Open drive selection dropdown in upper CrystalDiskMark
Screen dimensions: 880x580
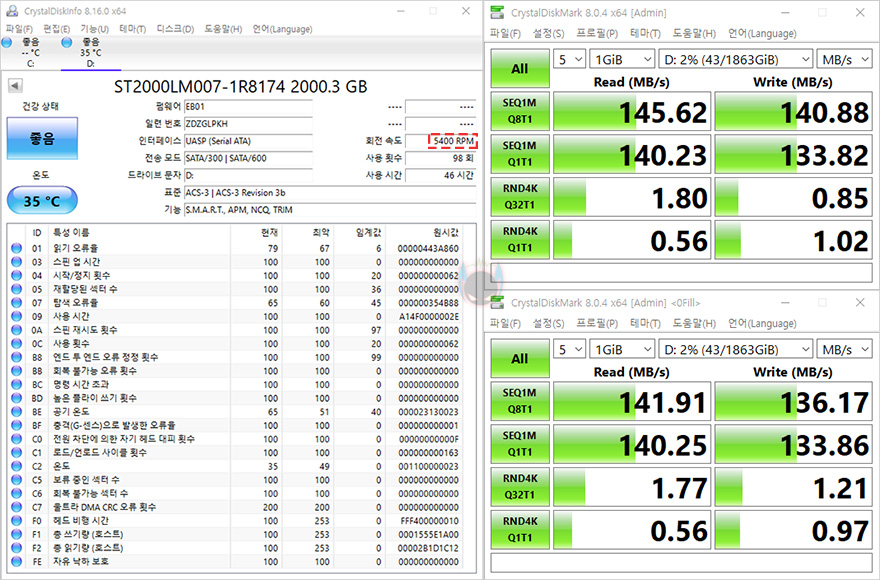pyautogui.click(x=735, y=59)
